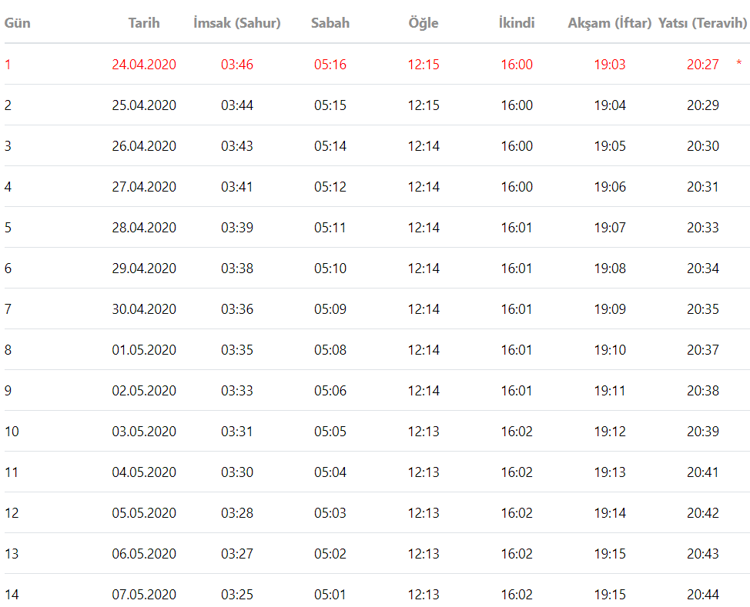
Task: Click the yatsı time 20:33
Action: [x=703, y=228]
